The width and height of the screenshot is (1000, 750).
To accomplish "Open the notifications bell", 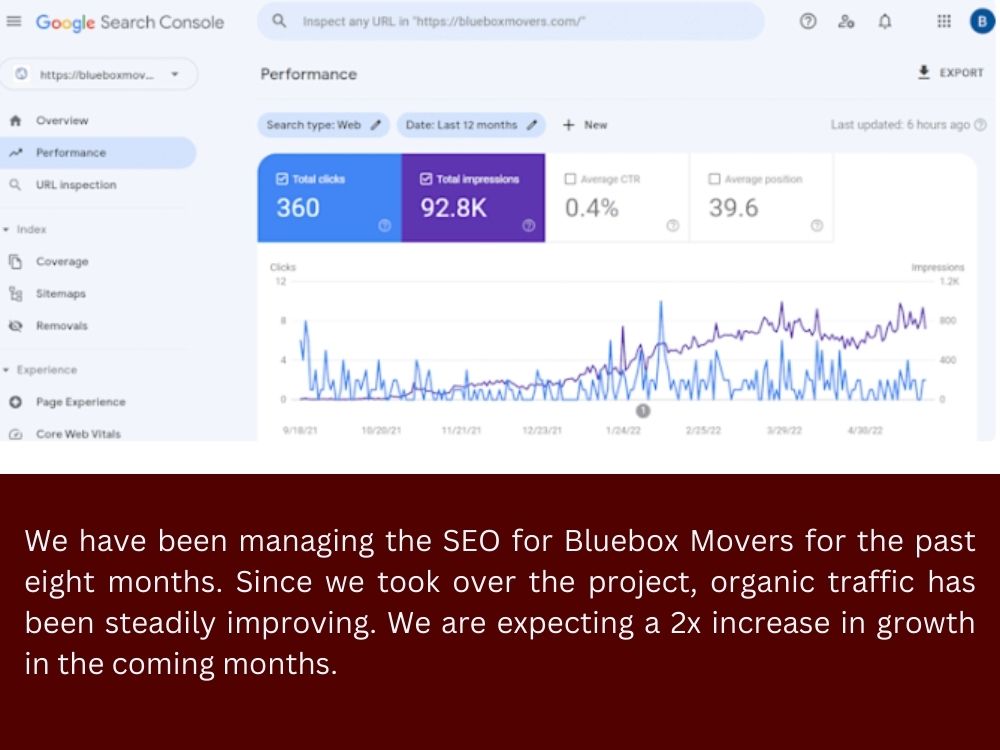I will click(885, 22).
